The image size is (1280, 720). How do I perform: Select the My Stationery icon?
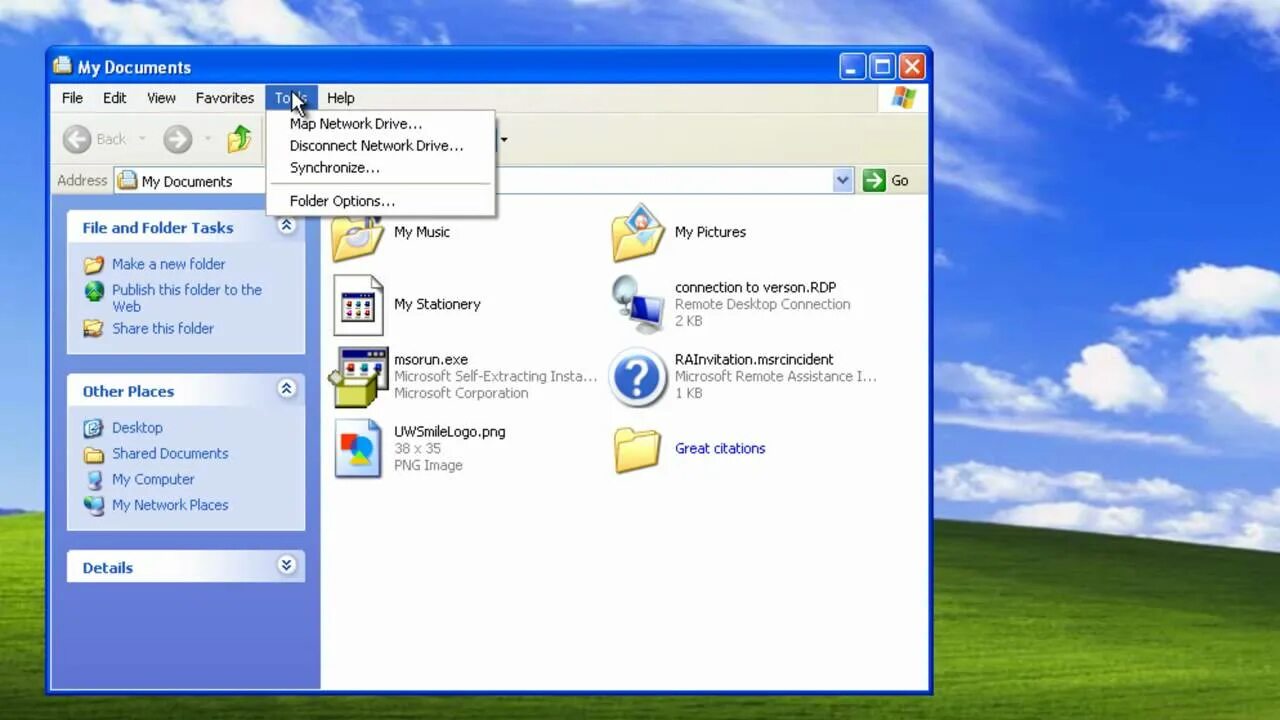click(358, 304)
